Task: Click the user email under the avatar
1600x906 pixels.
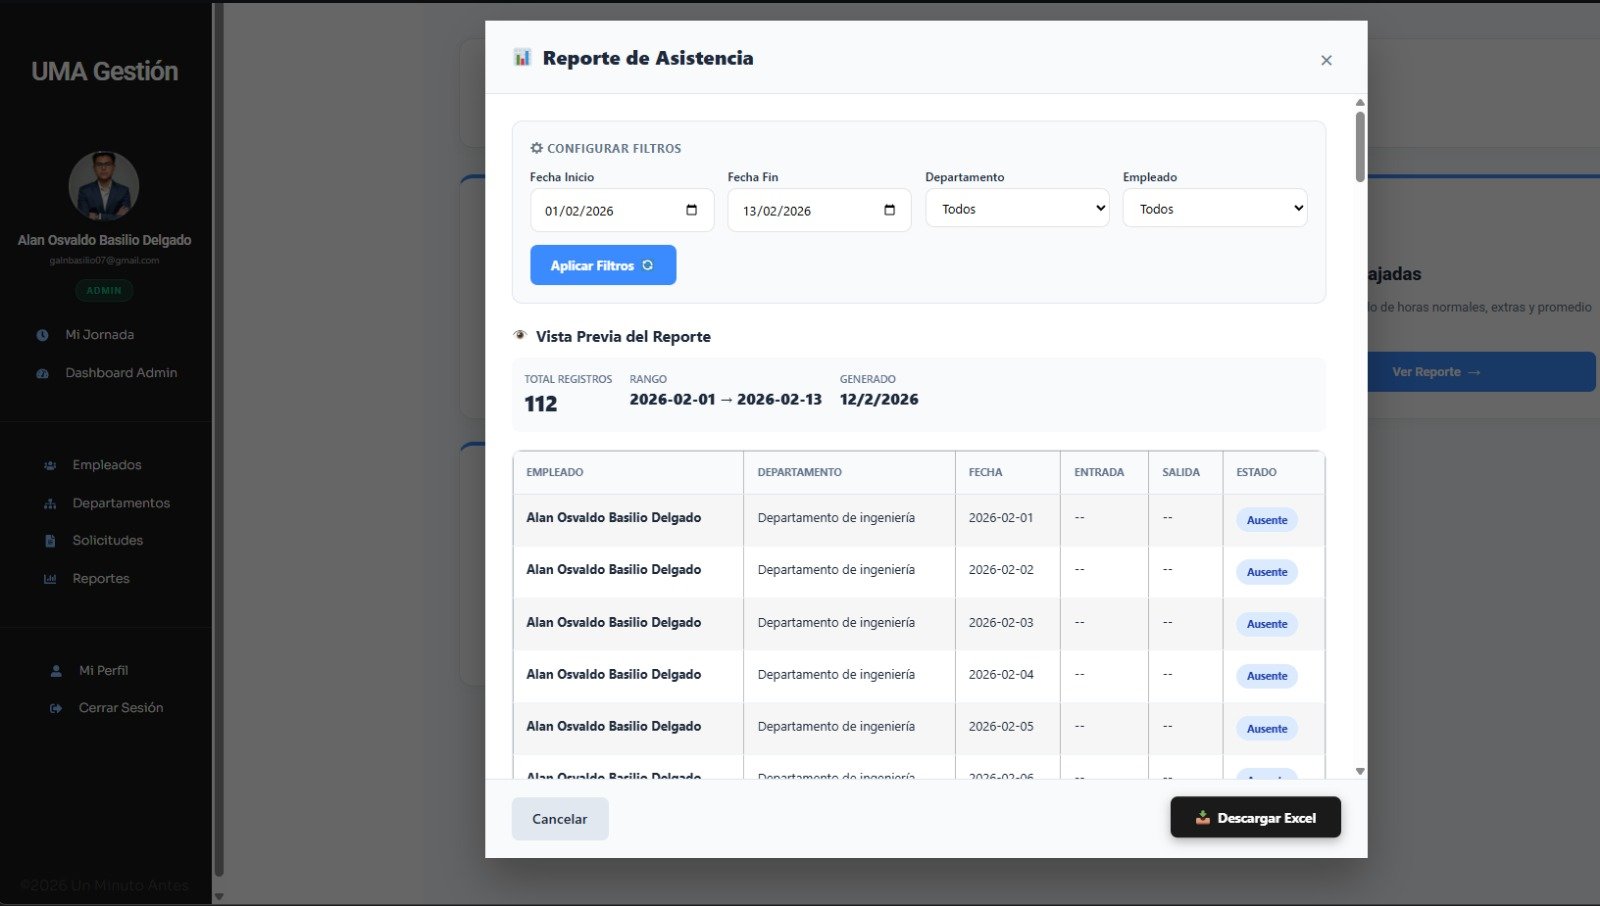Action: pos(104,261)
